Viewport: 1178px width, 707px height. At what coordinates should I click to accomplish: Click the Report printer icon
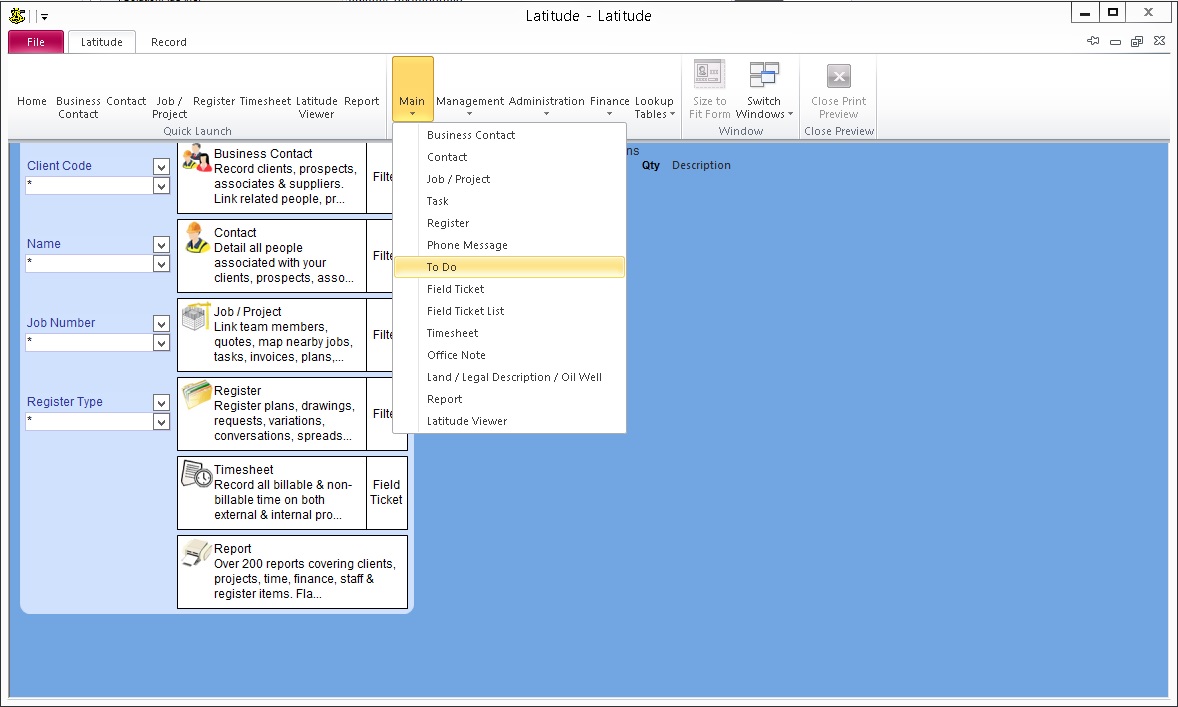pos(197,553)
